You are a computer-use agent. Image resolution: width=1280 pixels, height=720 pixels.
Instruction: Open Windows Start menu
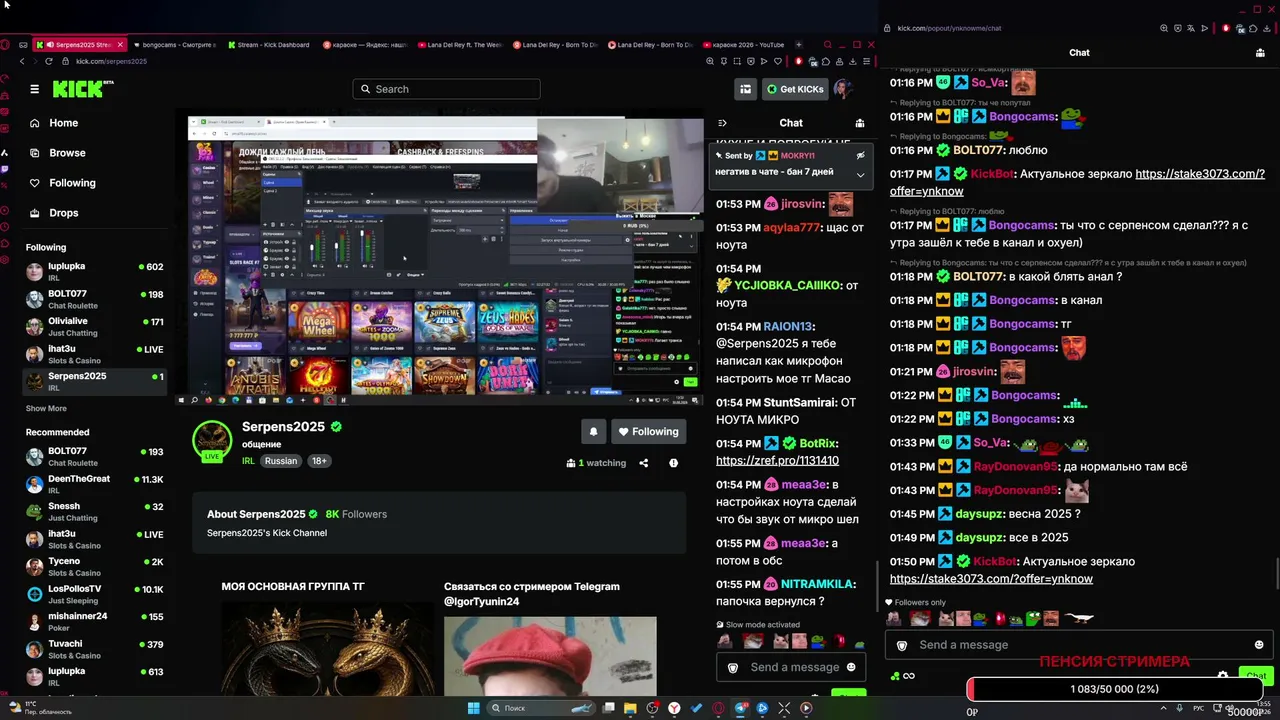[474, 708]
